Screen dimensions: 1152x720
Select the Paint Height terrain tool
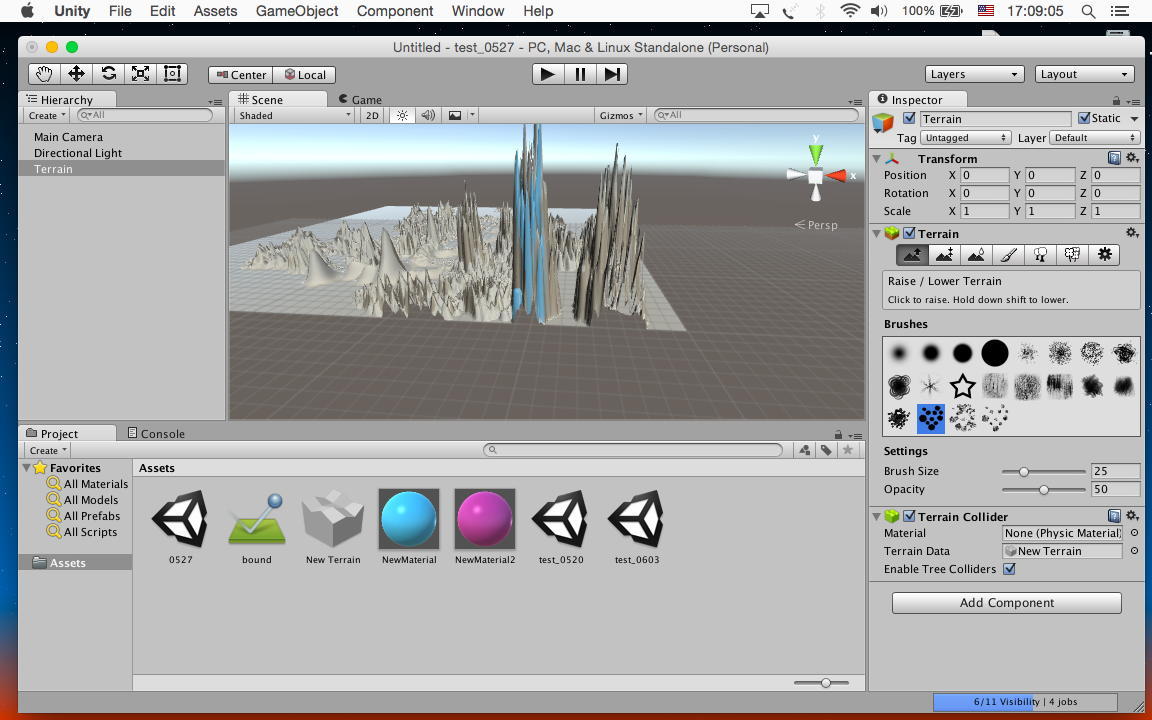tap(944, 255)
